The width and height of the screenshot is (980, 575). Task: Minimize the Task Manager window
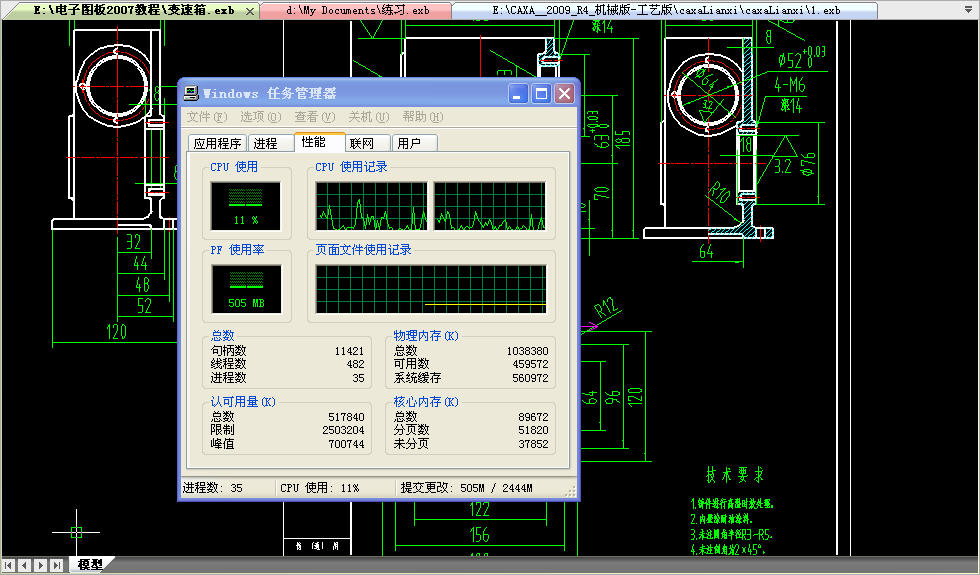pyautogui.click(x=518, y=94)
